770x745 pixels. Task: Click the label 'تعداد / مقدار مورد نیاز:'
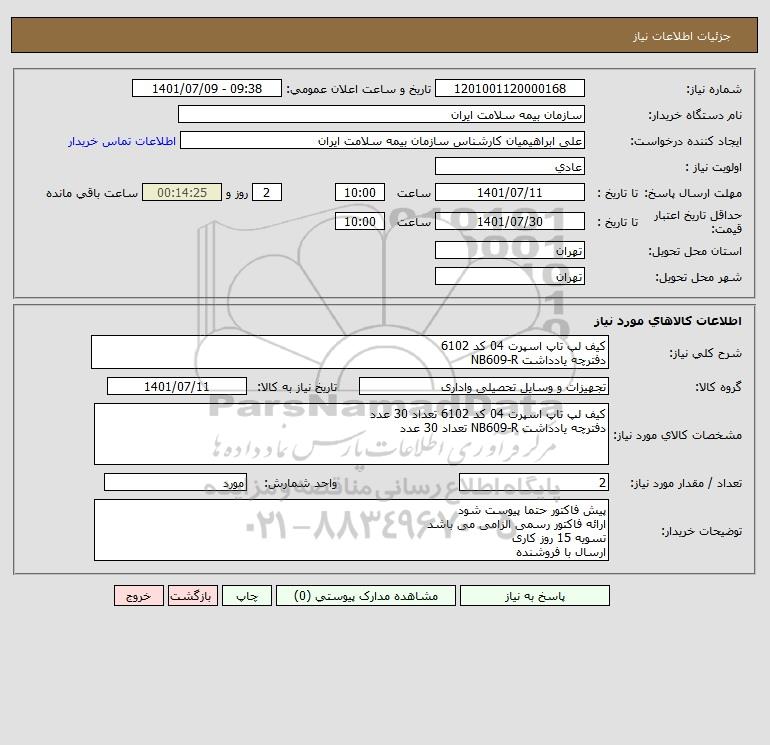[686, 483]
